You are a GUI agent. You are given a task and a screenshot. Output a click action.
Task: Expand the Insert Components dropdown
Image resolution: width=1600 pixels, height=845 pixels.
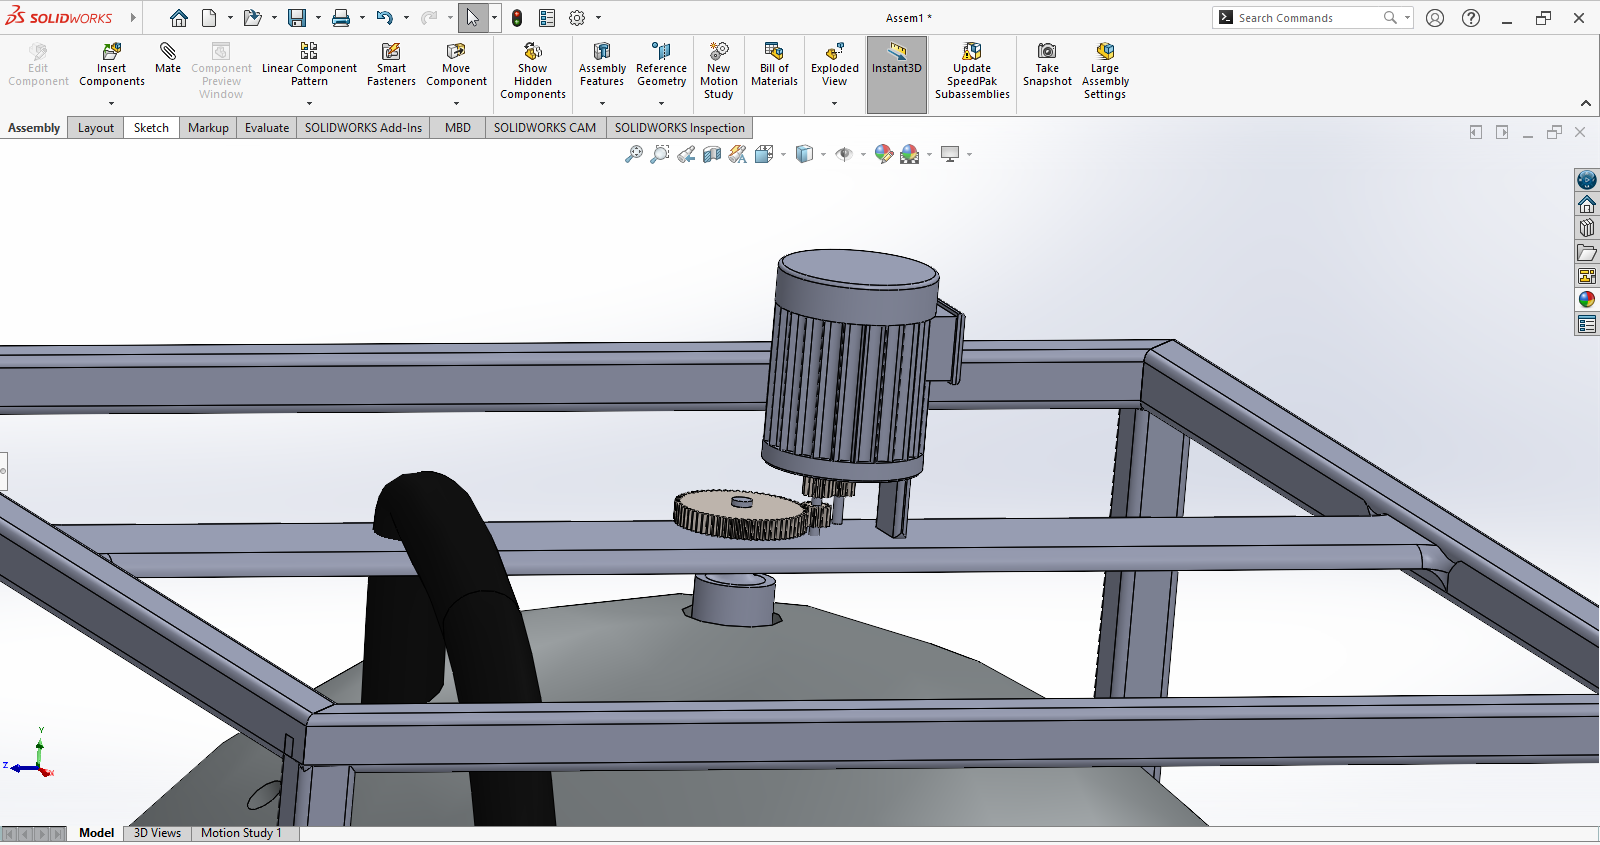[112, 103]
